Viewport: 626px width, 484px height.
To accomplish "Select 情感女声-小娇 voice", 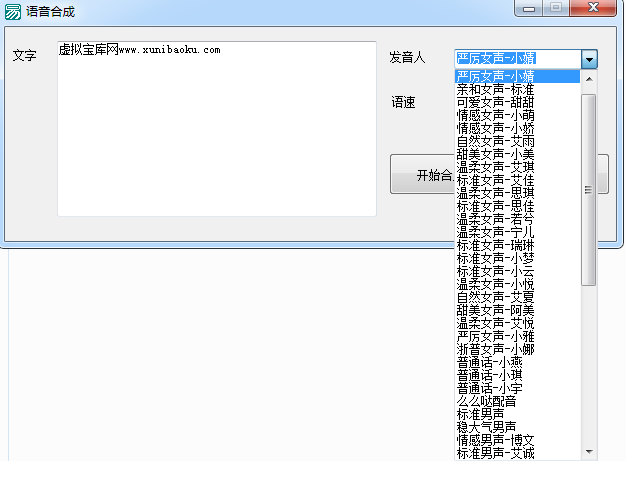I will point(517,128).
